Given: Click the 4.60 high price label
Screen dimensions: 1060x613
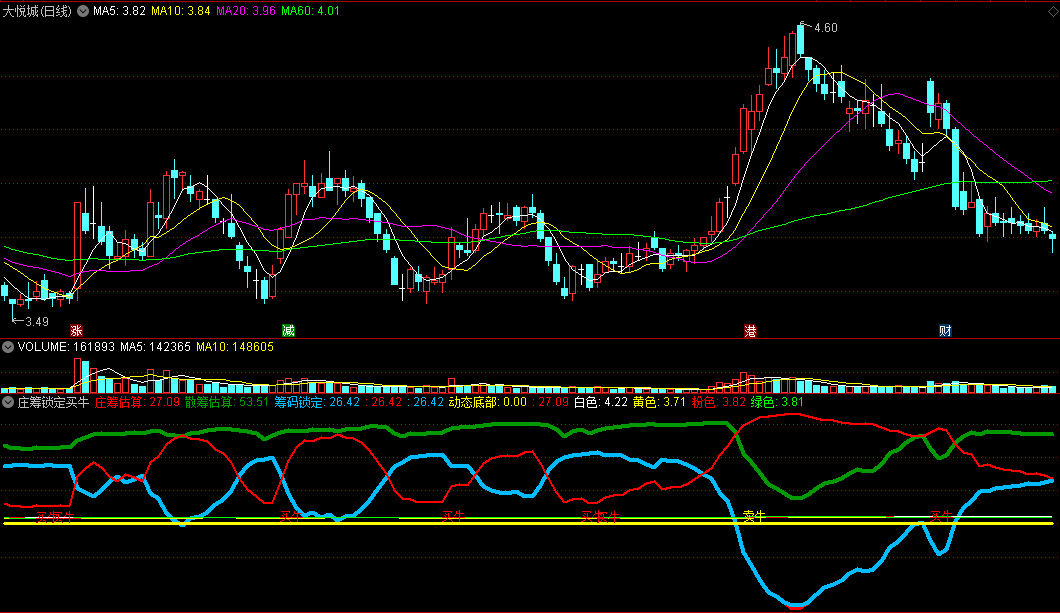Looking at the screenshot, I should point(825,28).
